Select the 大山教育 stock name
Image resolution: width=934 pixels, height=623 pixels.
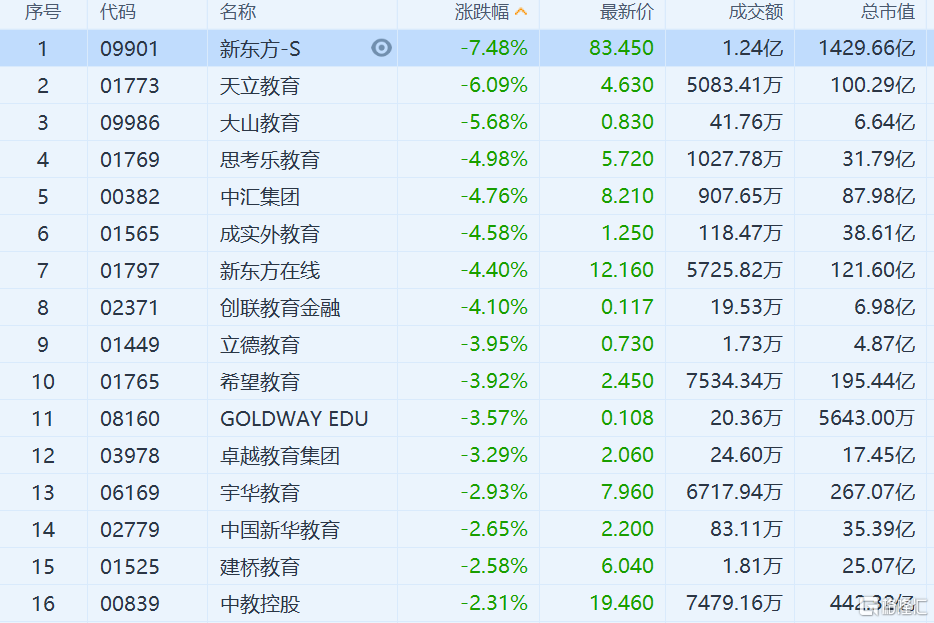click(x=260, y=123)
